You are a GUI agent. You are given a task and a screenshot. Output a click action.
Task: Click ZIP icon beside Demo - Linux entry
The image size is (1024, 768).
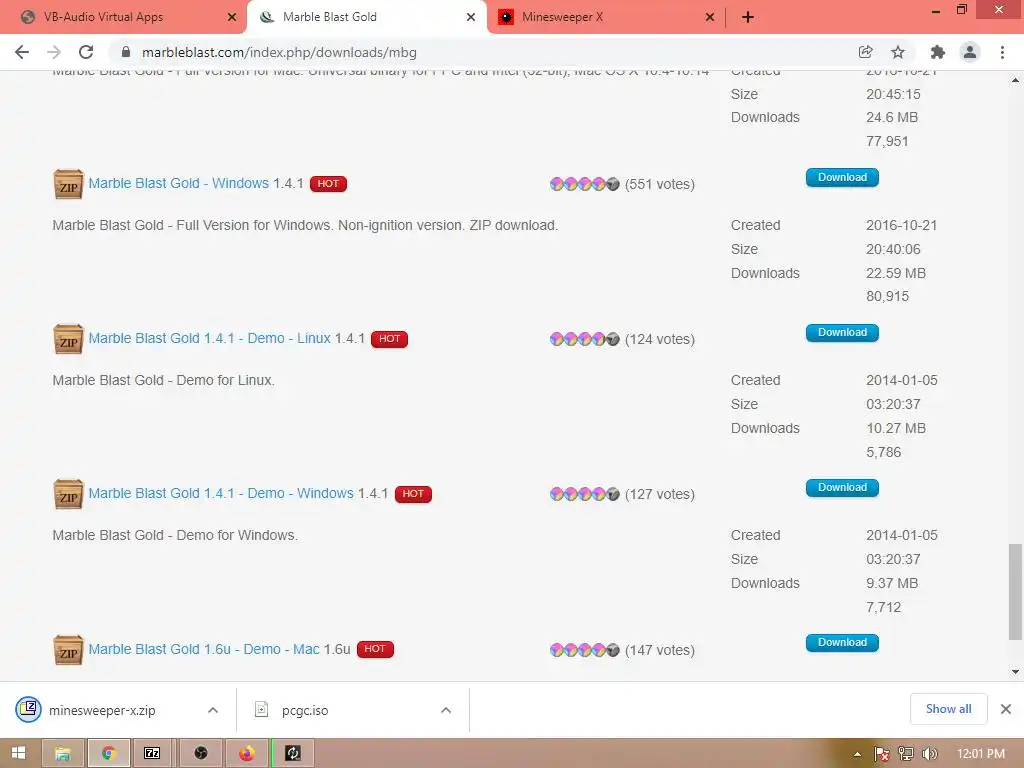click(68, 339)
